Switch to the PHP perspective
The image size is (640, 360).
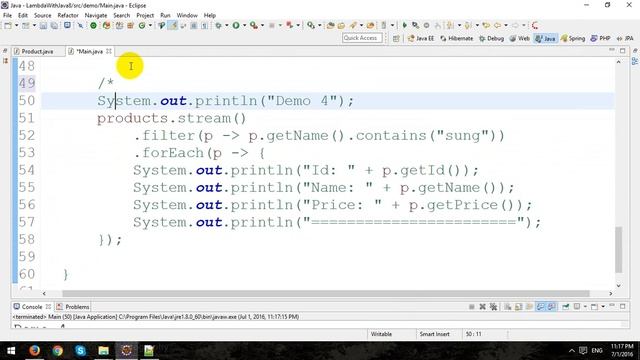[x=600, y=38]
